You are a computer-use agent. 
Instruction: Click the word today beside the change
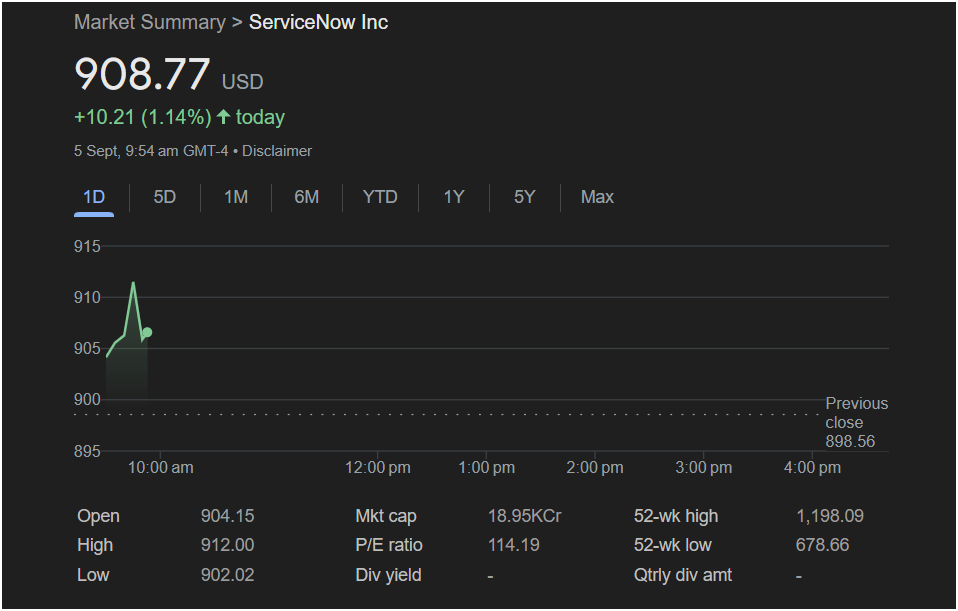point(260,117)
